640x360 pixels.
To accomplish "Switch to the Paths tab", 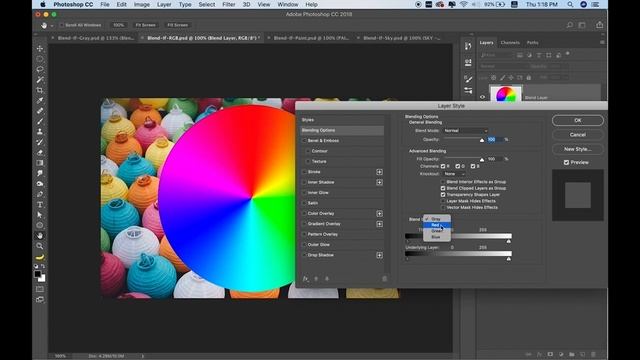I will point(532,42).
